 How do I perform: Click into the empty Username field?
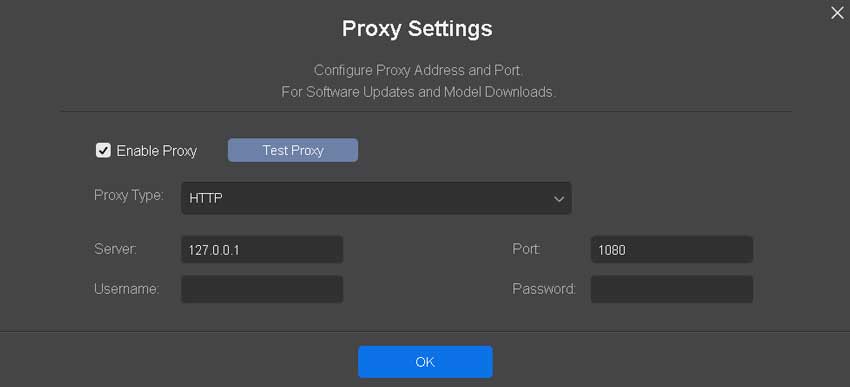coord(262,289)
